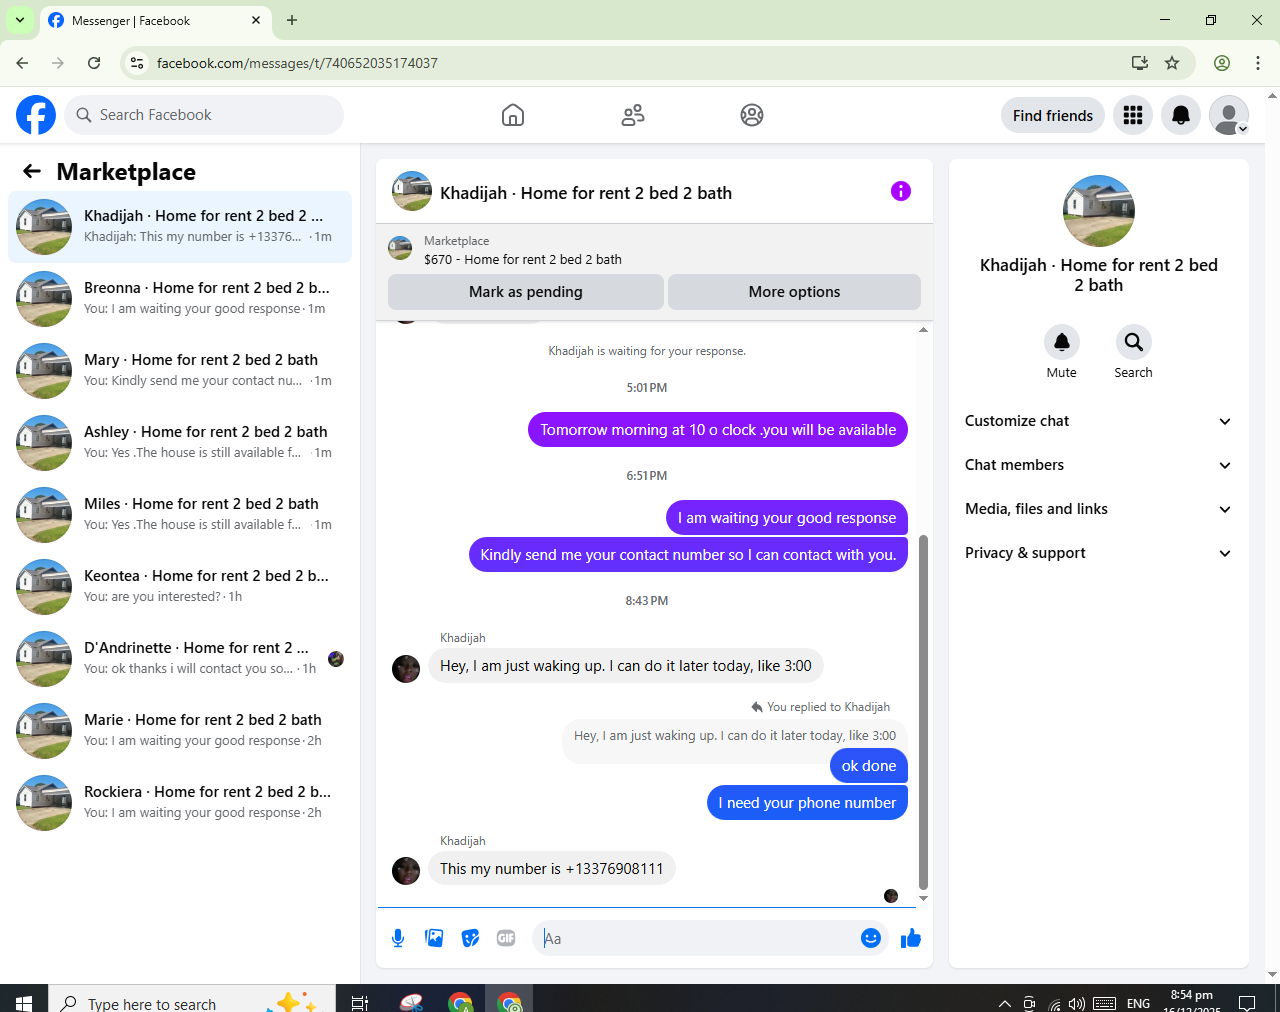This screenshot has width=1280, height=1012.
Task: Select the Messenger | Facebook tab
Action: 155,20
